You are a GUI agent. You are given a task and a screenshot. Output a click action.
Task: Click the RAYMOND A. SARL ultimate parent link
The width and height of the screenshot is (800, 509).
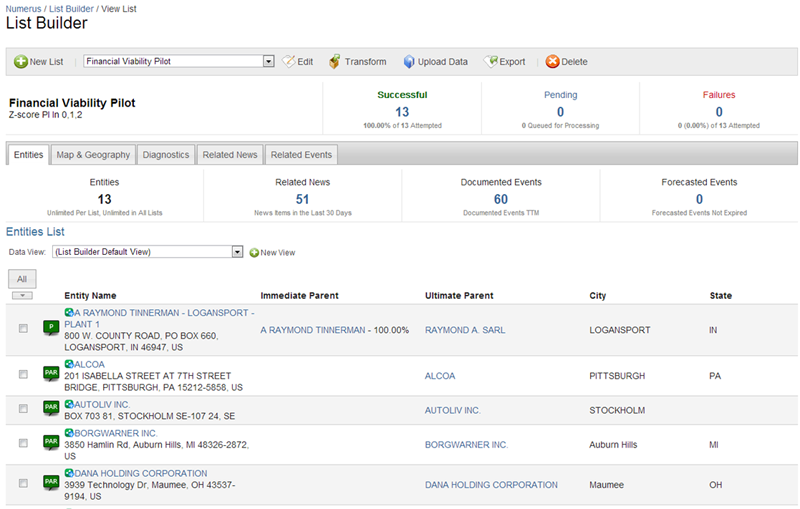point(466,330)
